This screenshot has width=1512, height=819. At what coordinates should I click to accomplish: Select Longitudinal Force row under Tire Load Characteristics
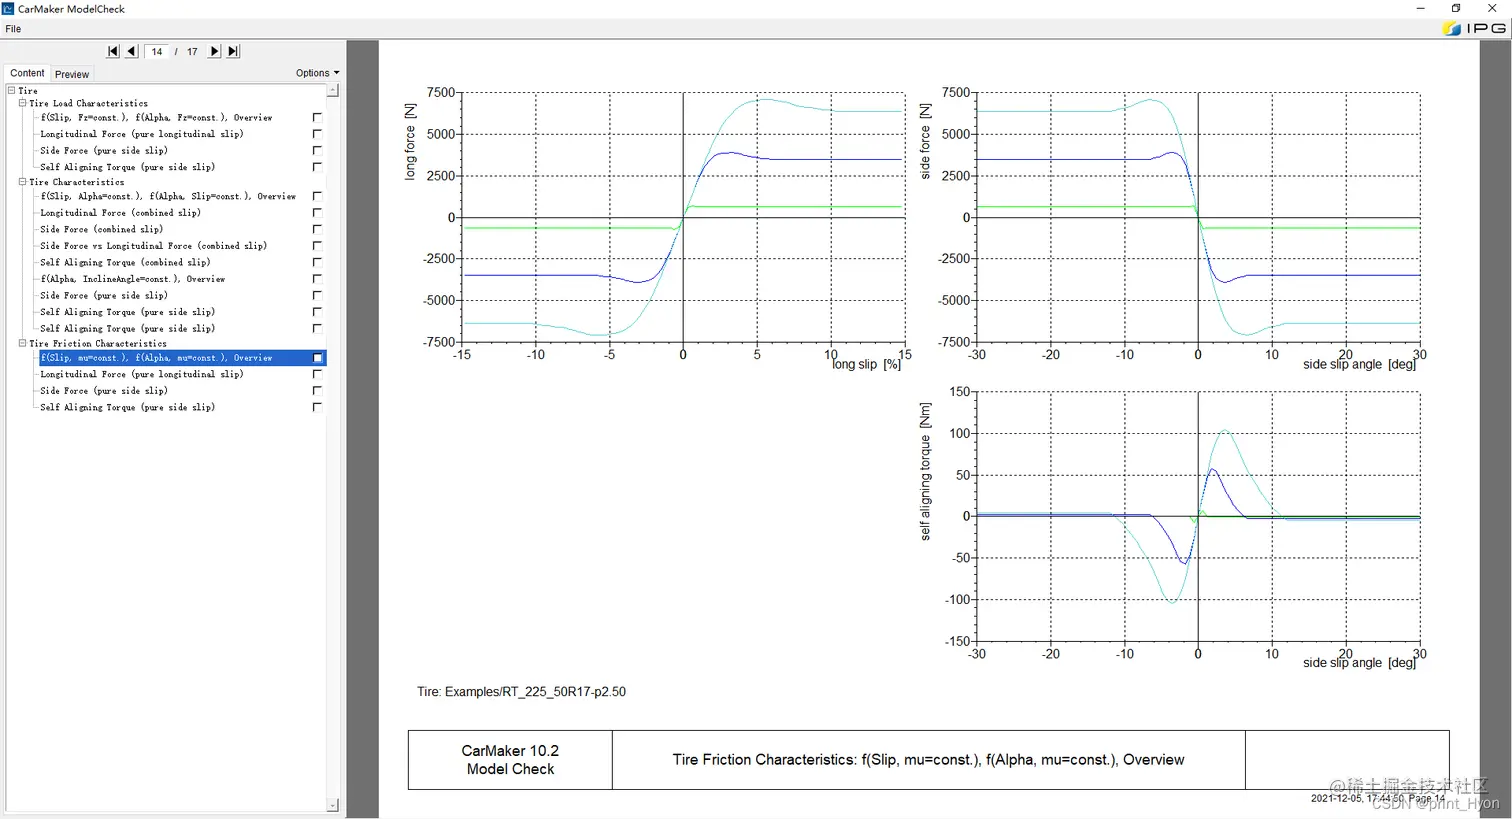pos(142,134)
